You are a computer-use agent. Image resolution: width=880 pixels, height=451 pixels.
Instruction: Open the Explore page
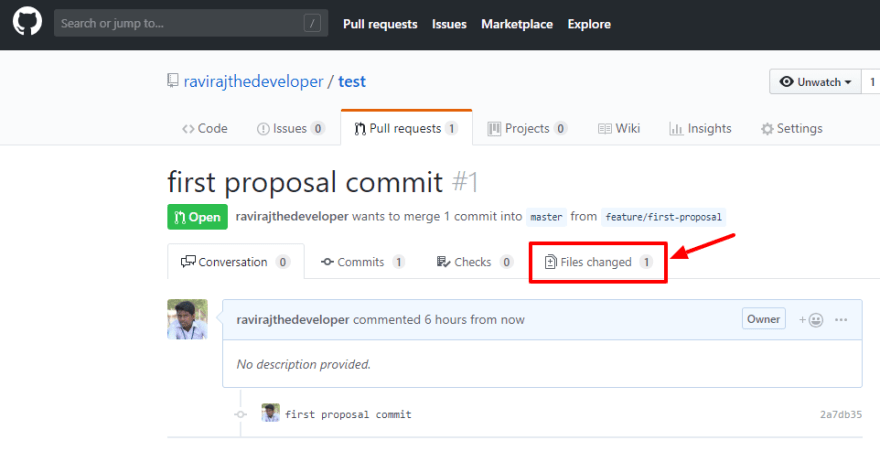pos(589,24)
